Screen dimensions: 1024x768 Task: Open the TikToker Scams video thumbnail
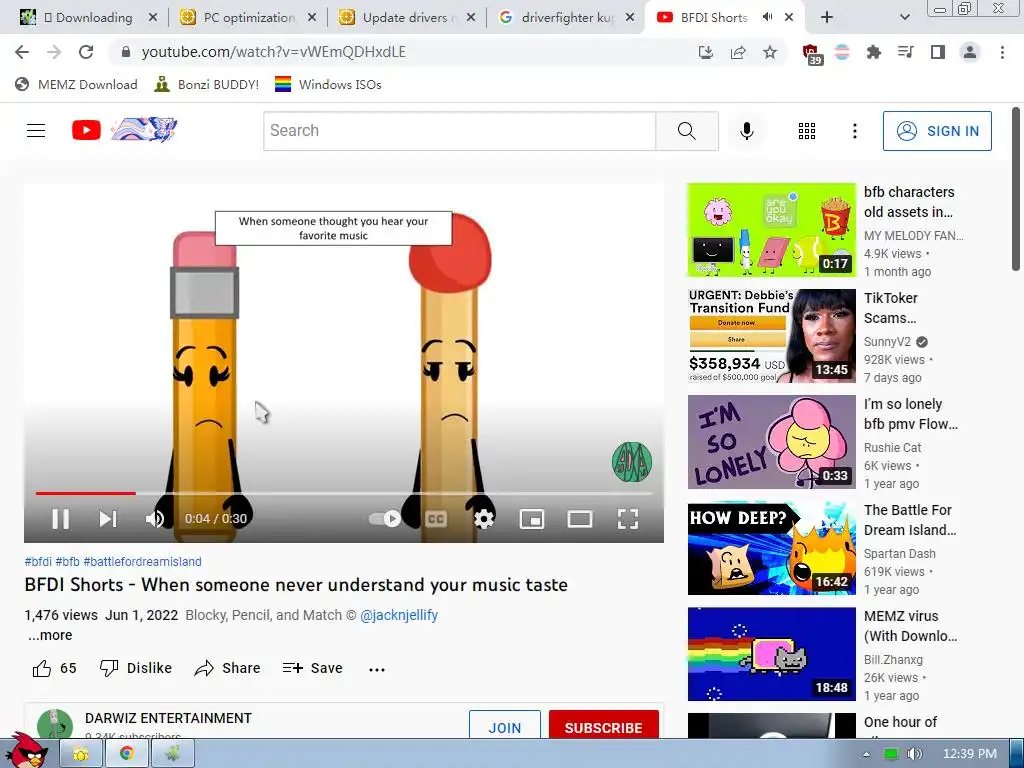[x=771, y=336]
